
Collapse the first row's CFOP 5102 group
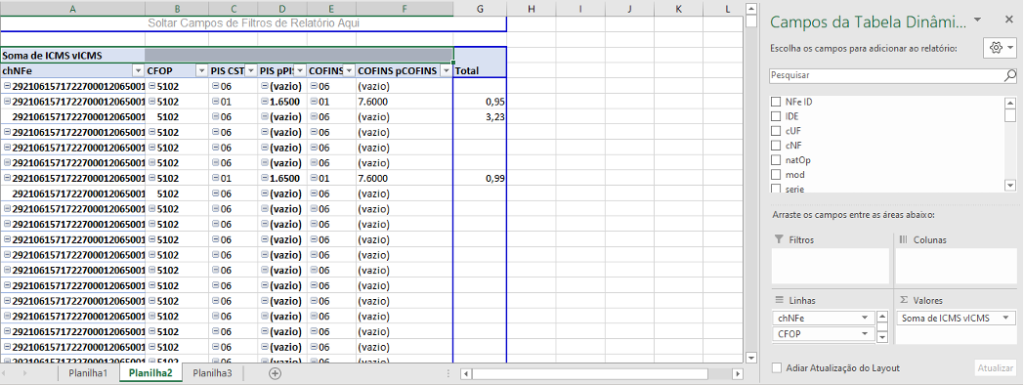[x=152, y=86]
